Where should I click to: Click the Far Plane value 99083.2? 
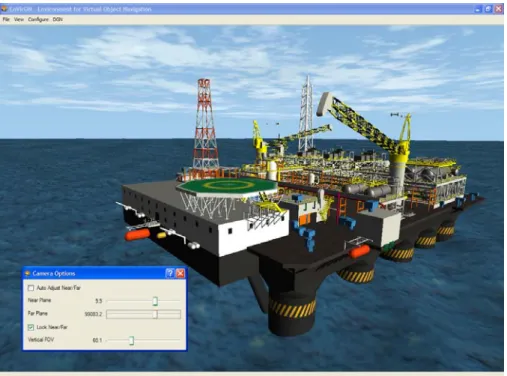click(93, 314)
